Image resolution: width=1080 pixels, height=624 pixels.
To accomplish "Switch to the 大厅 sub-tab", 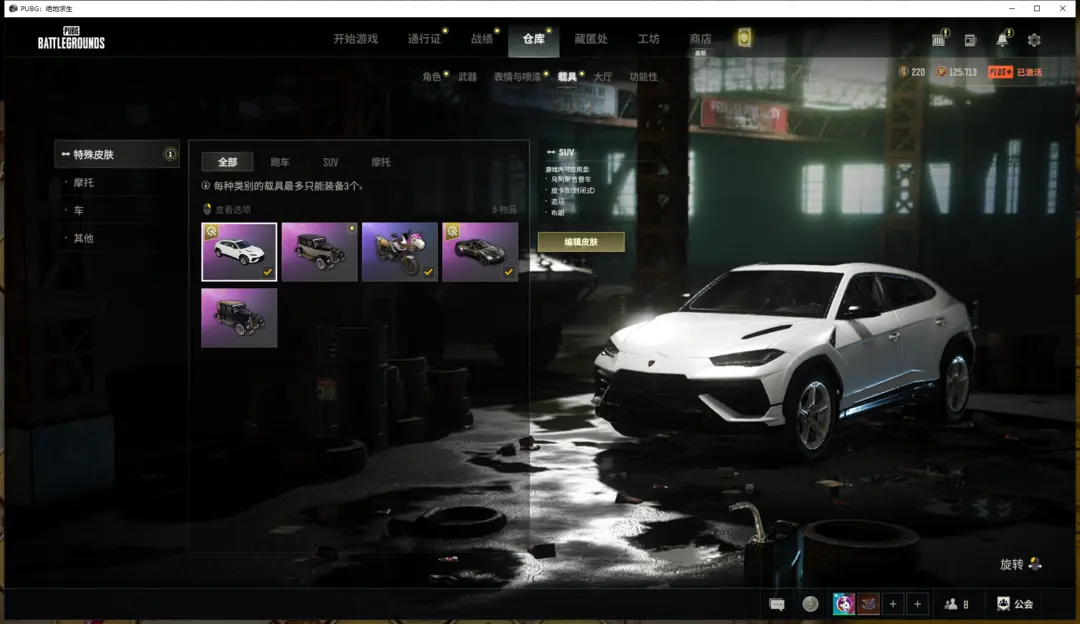I will point(603,76).
